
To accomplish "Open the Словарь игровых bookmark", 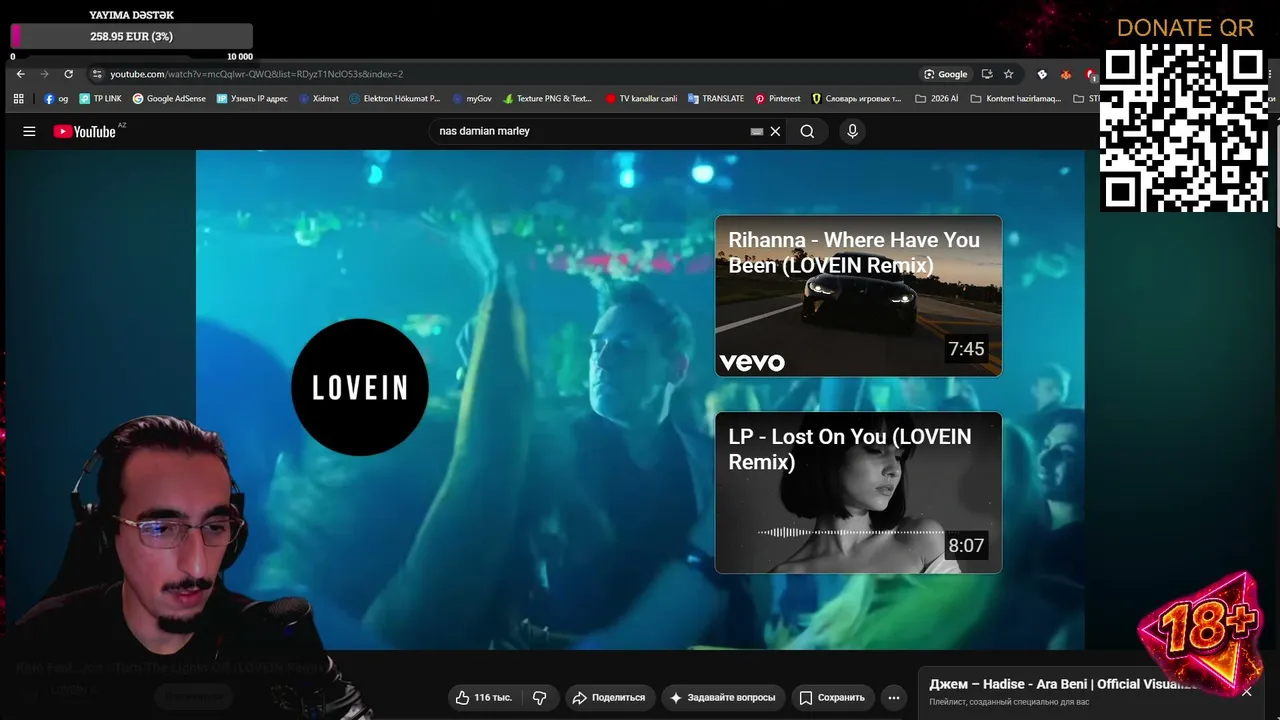I will click(x=857, y=99).
